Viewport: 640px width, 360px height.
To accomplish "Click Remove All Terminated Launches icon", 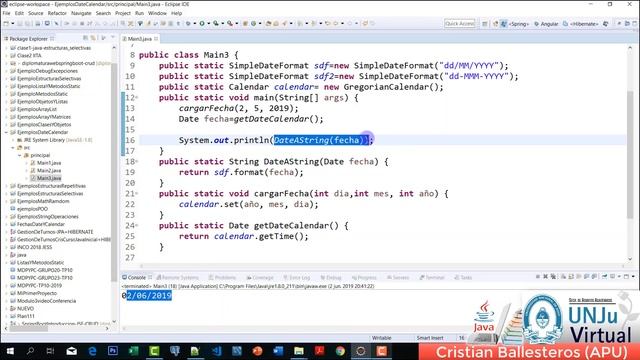I will point(553,277).
